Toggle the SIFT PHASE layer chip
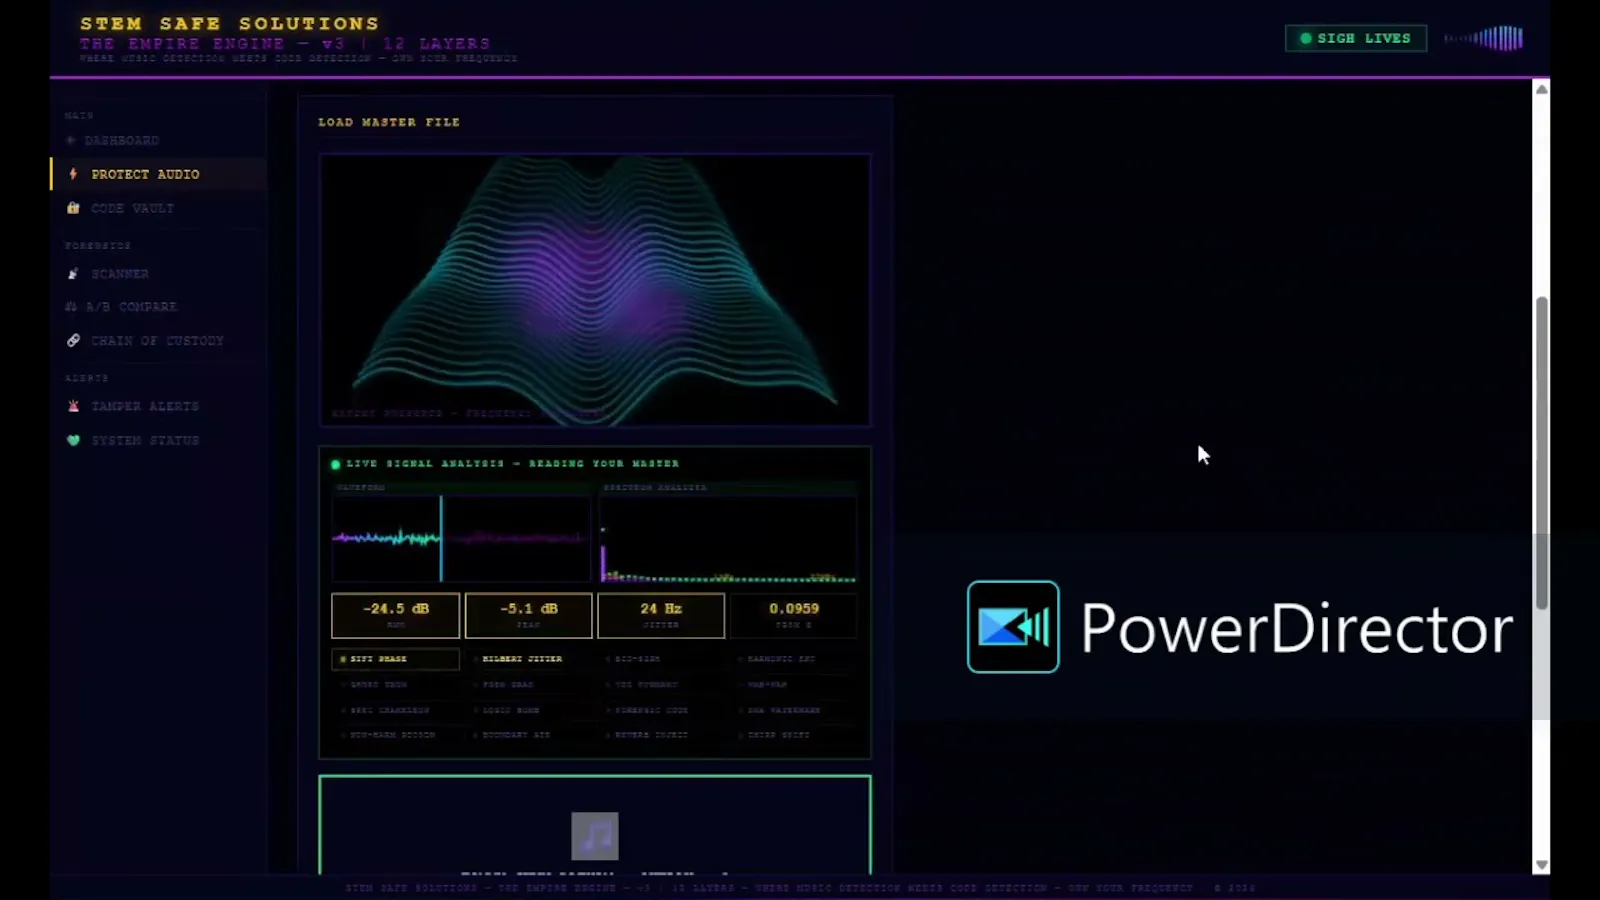This screenshot has height=900, width=1600. point(396,659)
